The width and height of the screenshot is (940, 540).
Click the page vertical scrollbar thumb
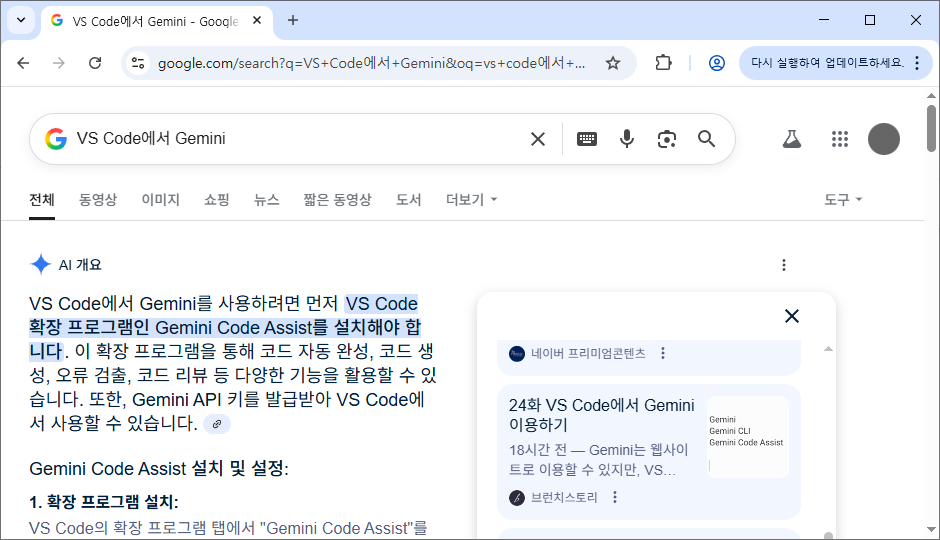931,128
